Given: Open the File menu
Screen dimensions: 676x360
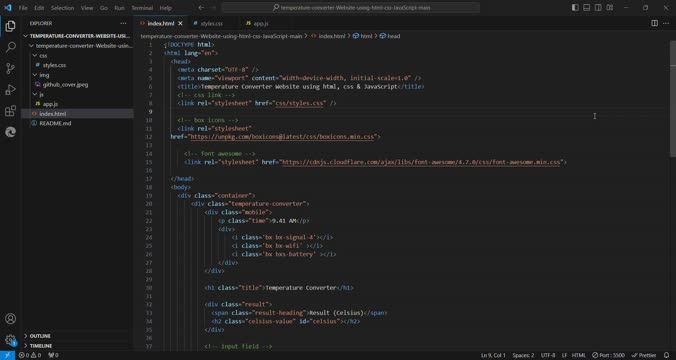Looking at the screenshot, I should tap(23, 8).
